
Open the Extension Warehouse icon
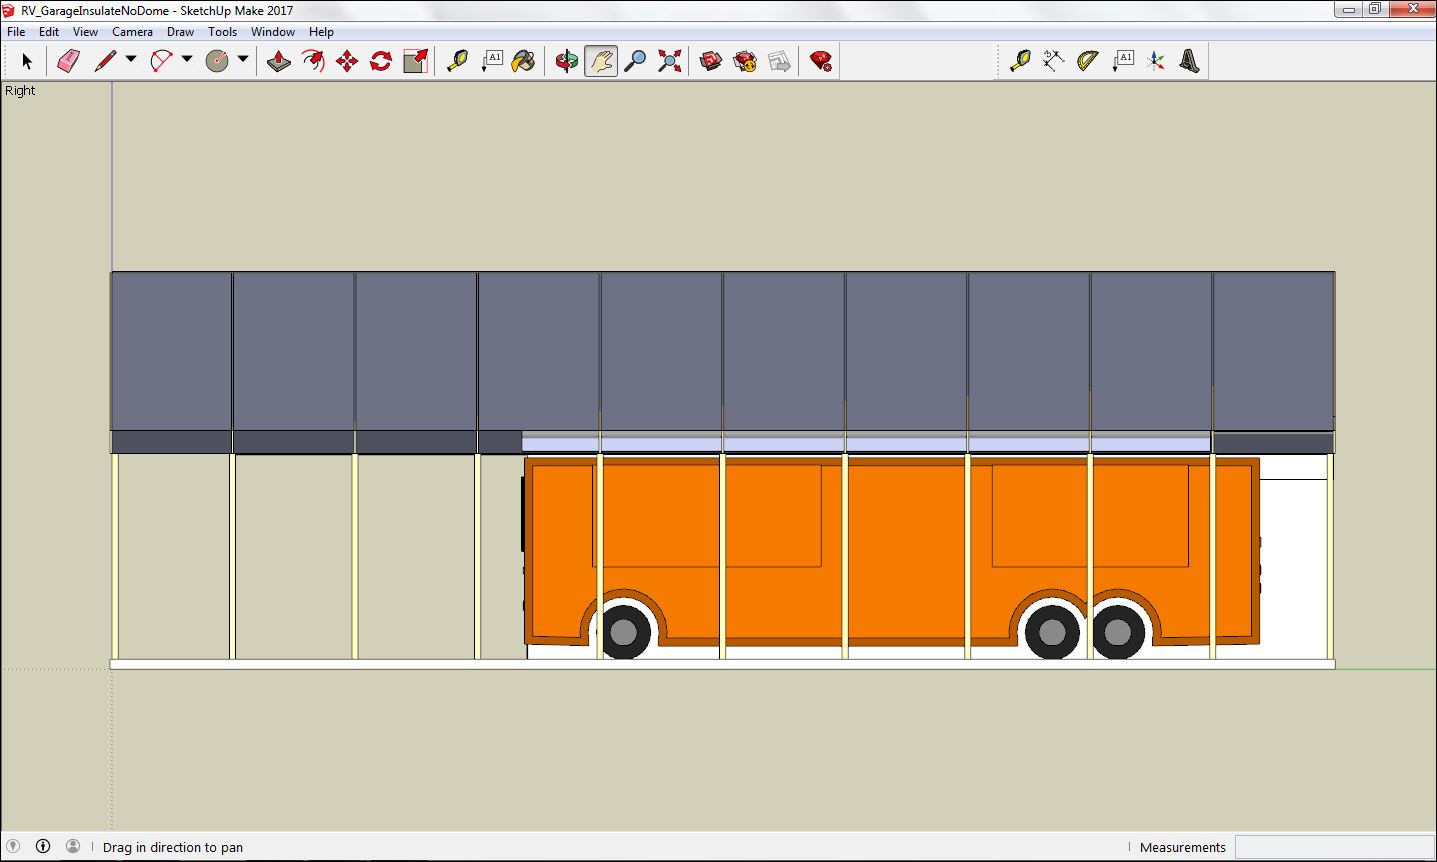[x=745, y=61]
